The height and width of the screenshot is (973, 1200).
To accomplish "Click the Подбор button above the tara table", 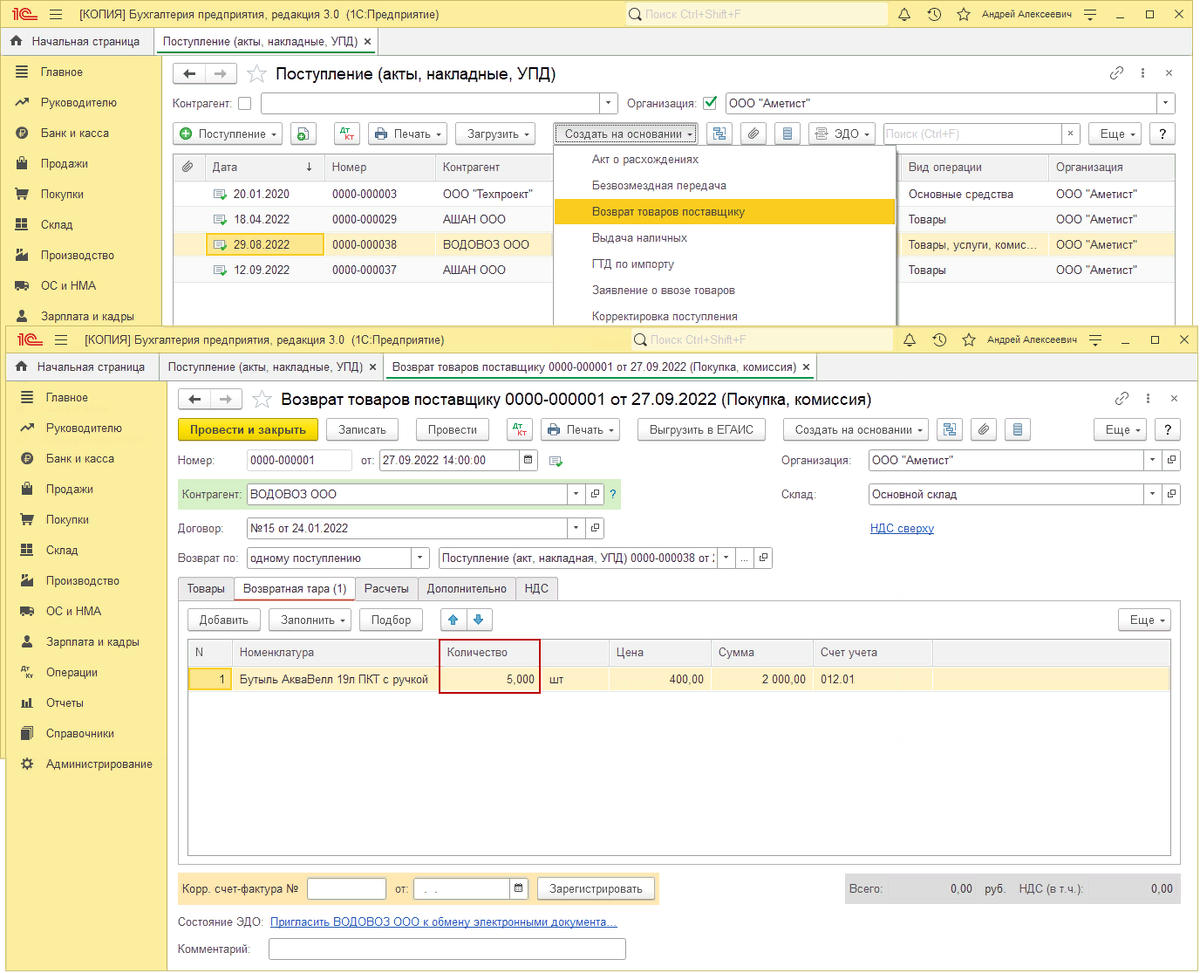I will [391, 620].
